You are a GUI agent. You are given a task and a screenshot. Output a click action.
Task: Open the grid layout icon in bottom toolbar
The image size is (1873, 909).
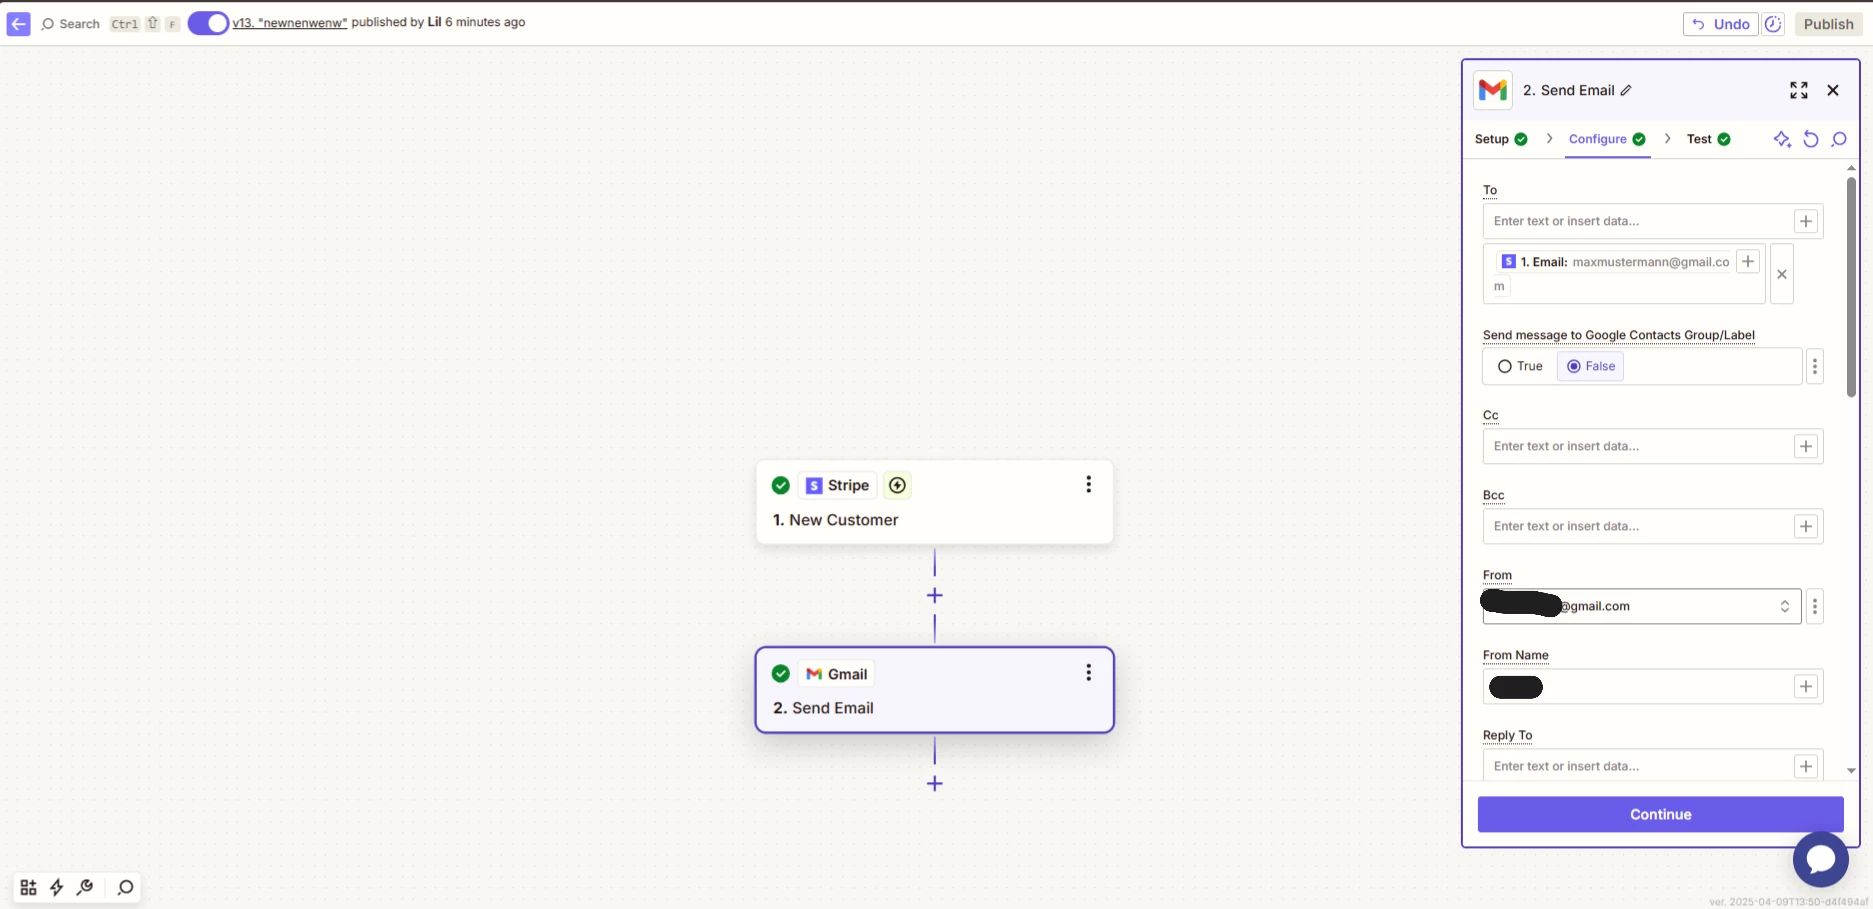[x=28, y=887]
